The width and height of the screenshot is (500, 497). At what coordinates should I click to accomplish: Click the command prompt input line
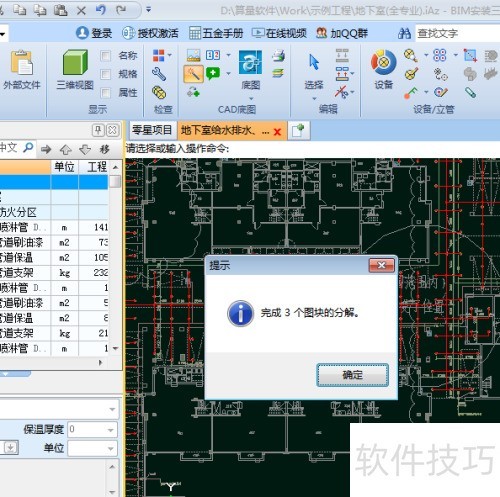[312, 149]
